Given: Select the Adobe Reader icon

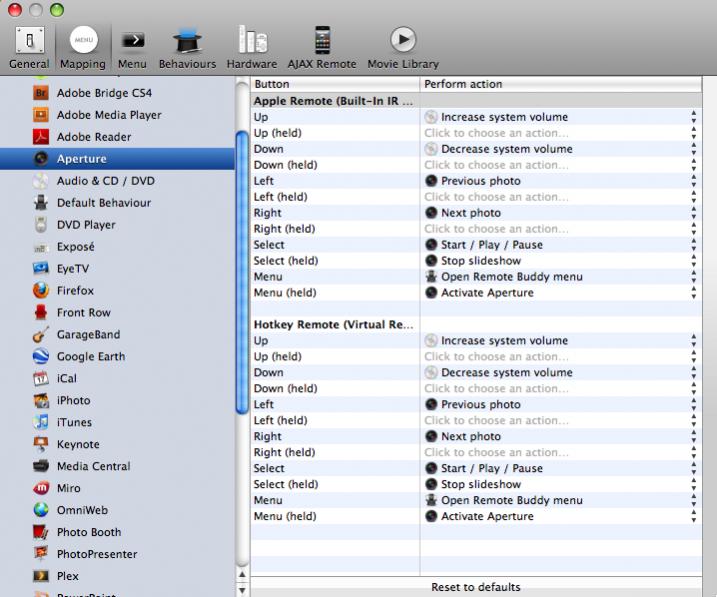Looking at the screenshot, I should [41, 137].
